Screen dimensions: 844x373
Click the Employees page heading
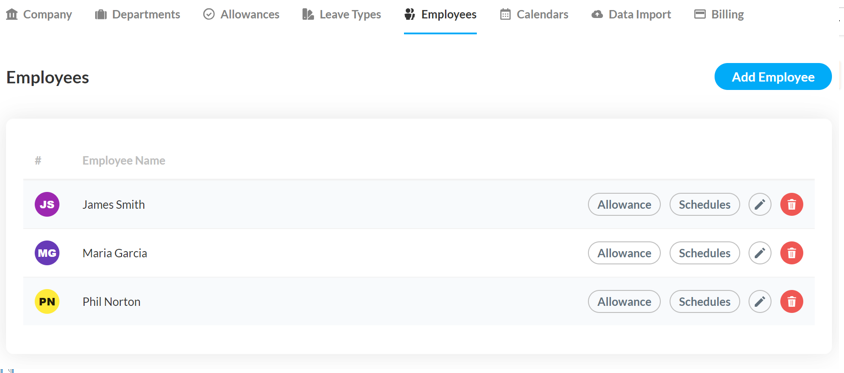click(47, 78)
